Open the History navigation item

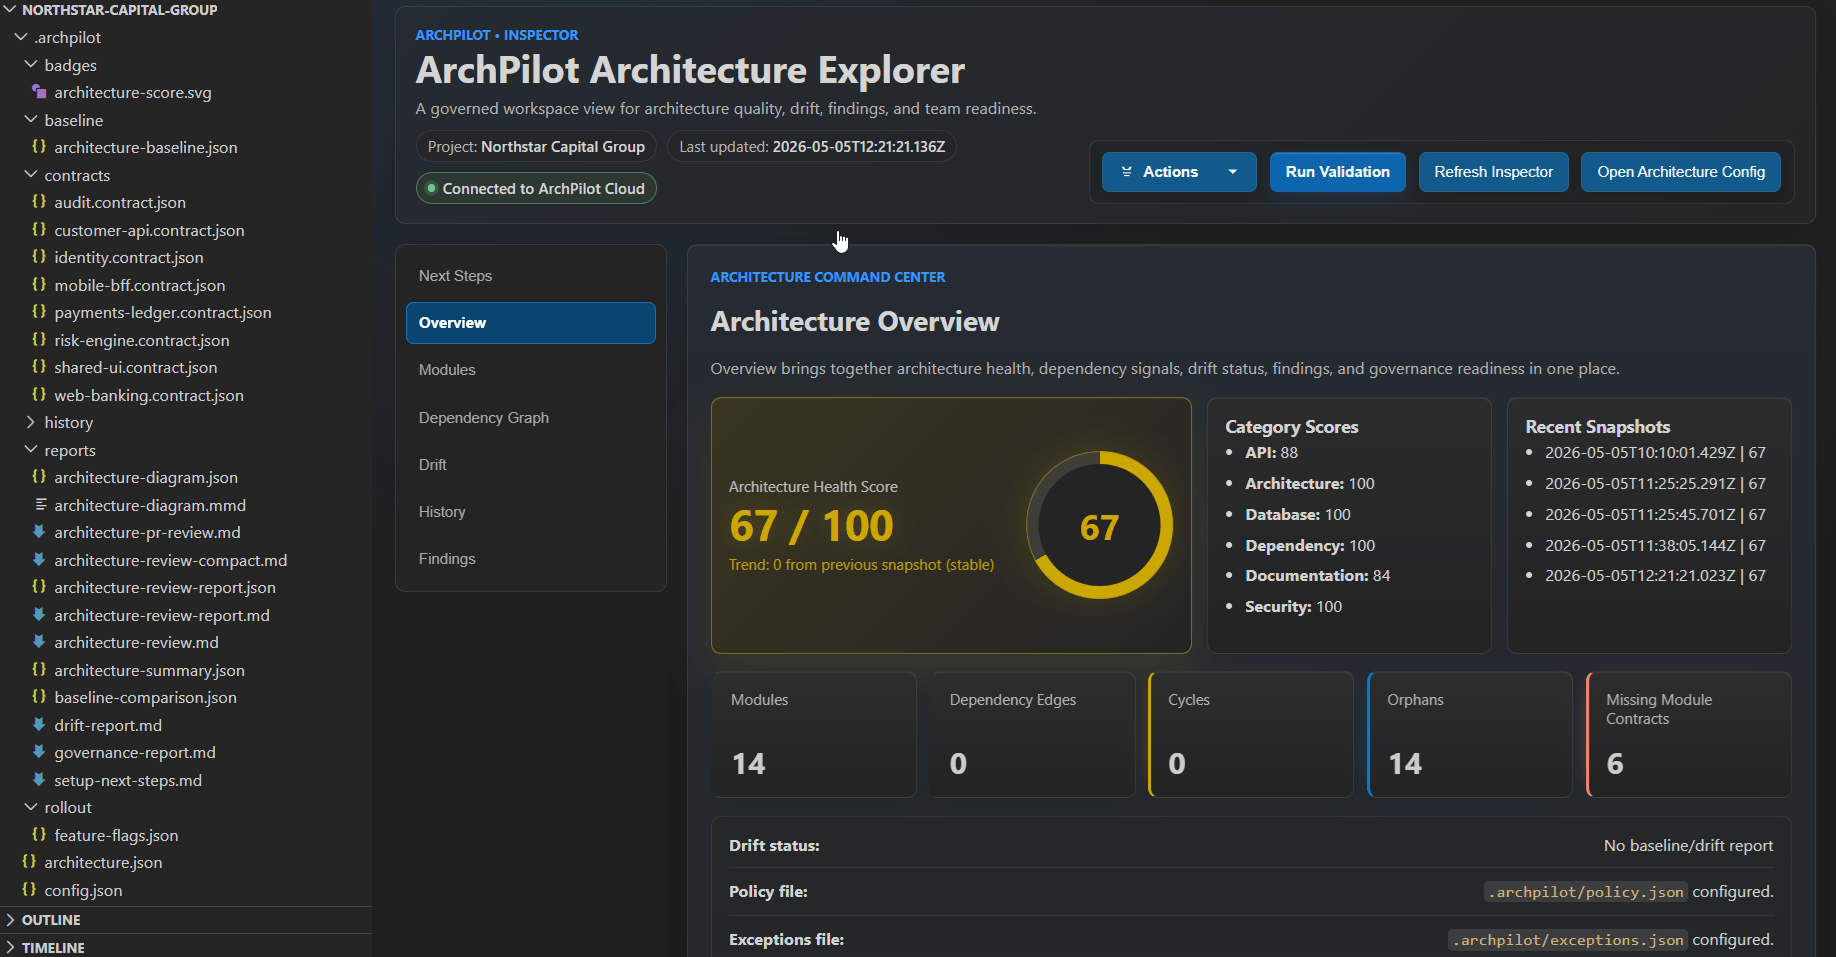click(531, 512)
